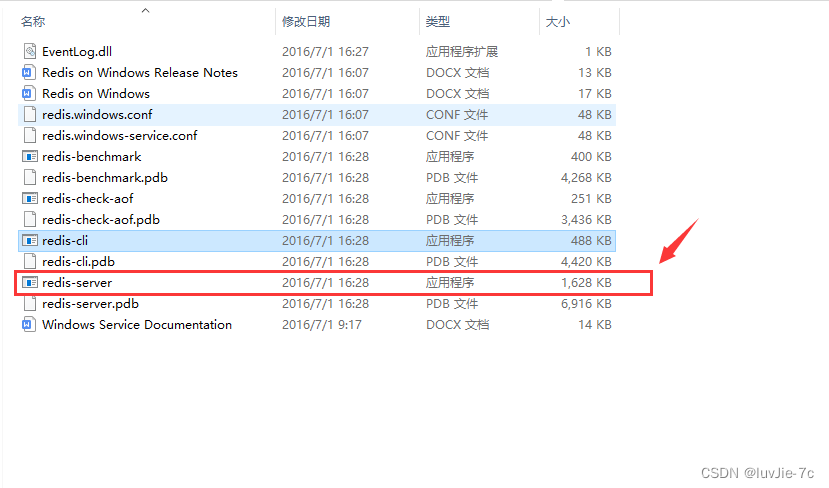Select the redis-benchmark application name

[x=91, y=156]
